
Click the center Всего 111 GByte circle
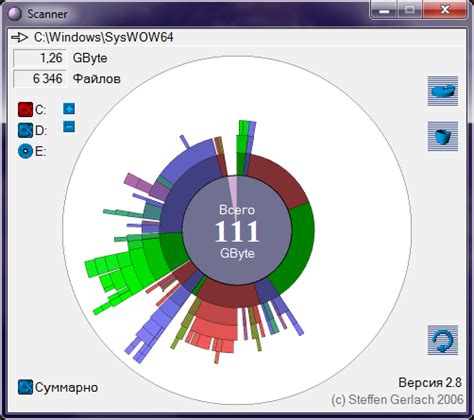point(237,231)
